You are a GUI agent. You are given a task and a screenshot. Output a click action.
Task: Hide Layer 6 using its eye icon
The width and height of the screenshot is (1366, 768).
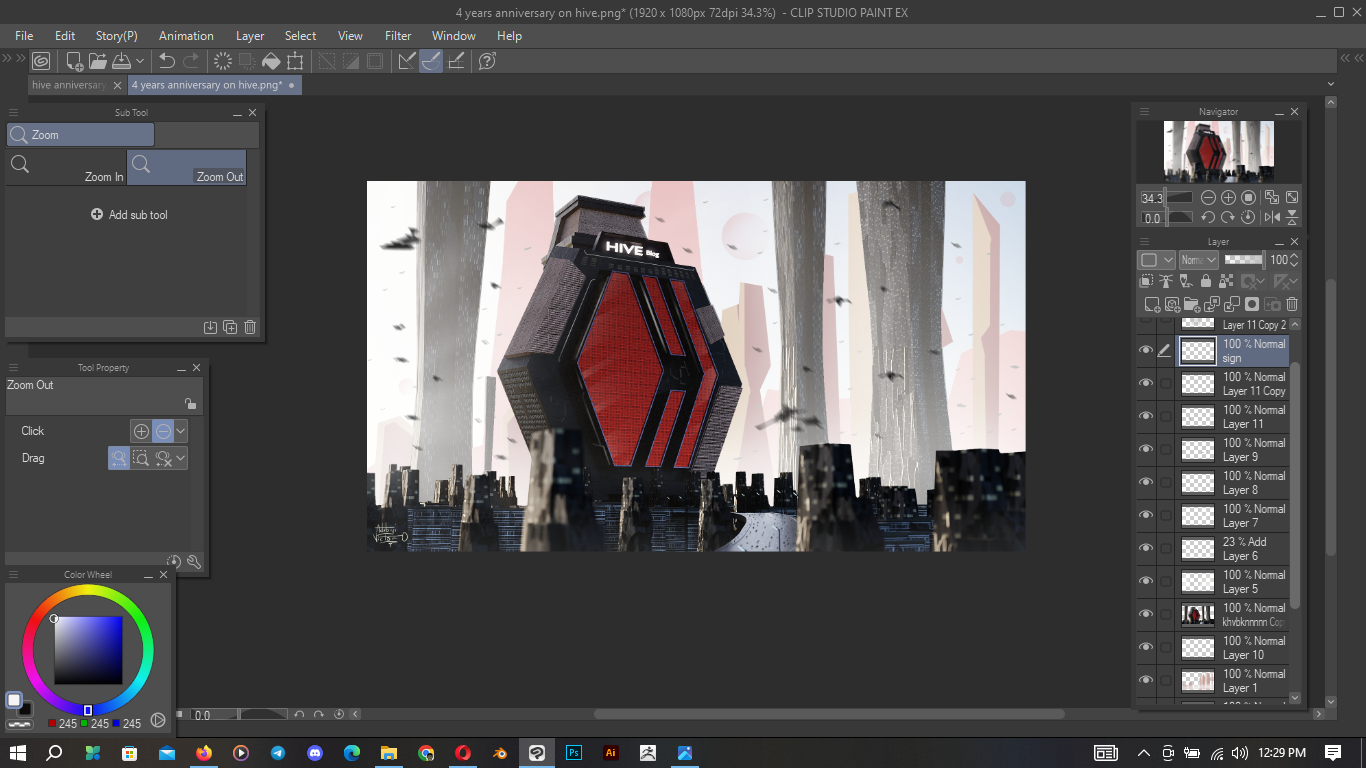point(1146,548)
